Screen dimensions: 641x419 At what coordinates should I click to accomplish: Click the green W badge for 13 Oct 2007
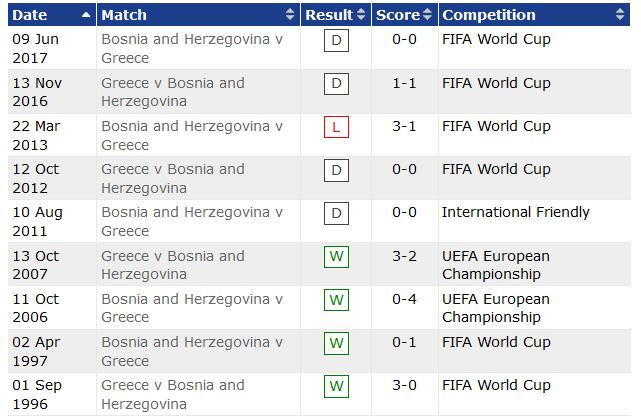[x=336, y=257]
